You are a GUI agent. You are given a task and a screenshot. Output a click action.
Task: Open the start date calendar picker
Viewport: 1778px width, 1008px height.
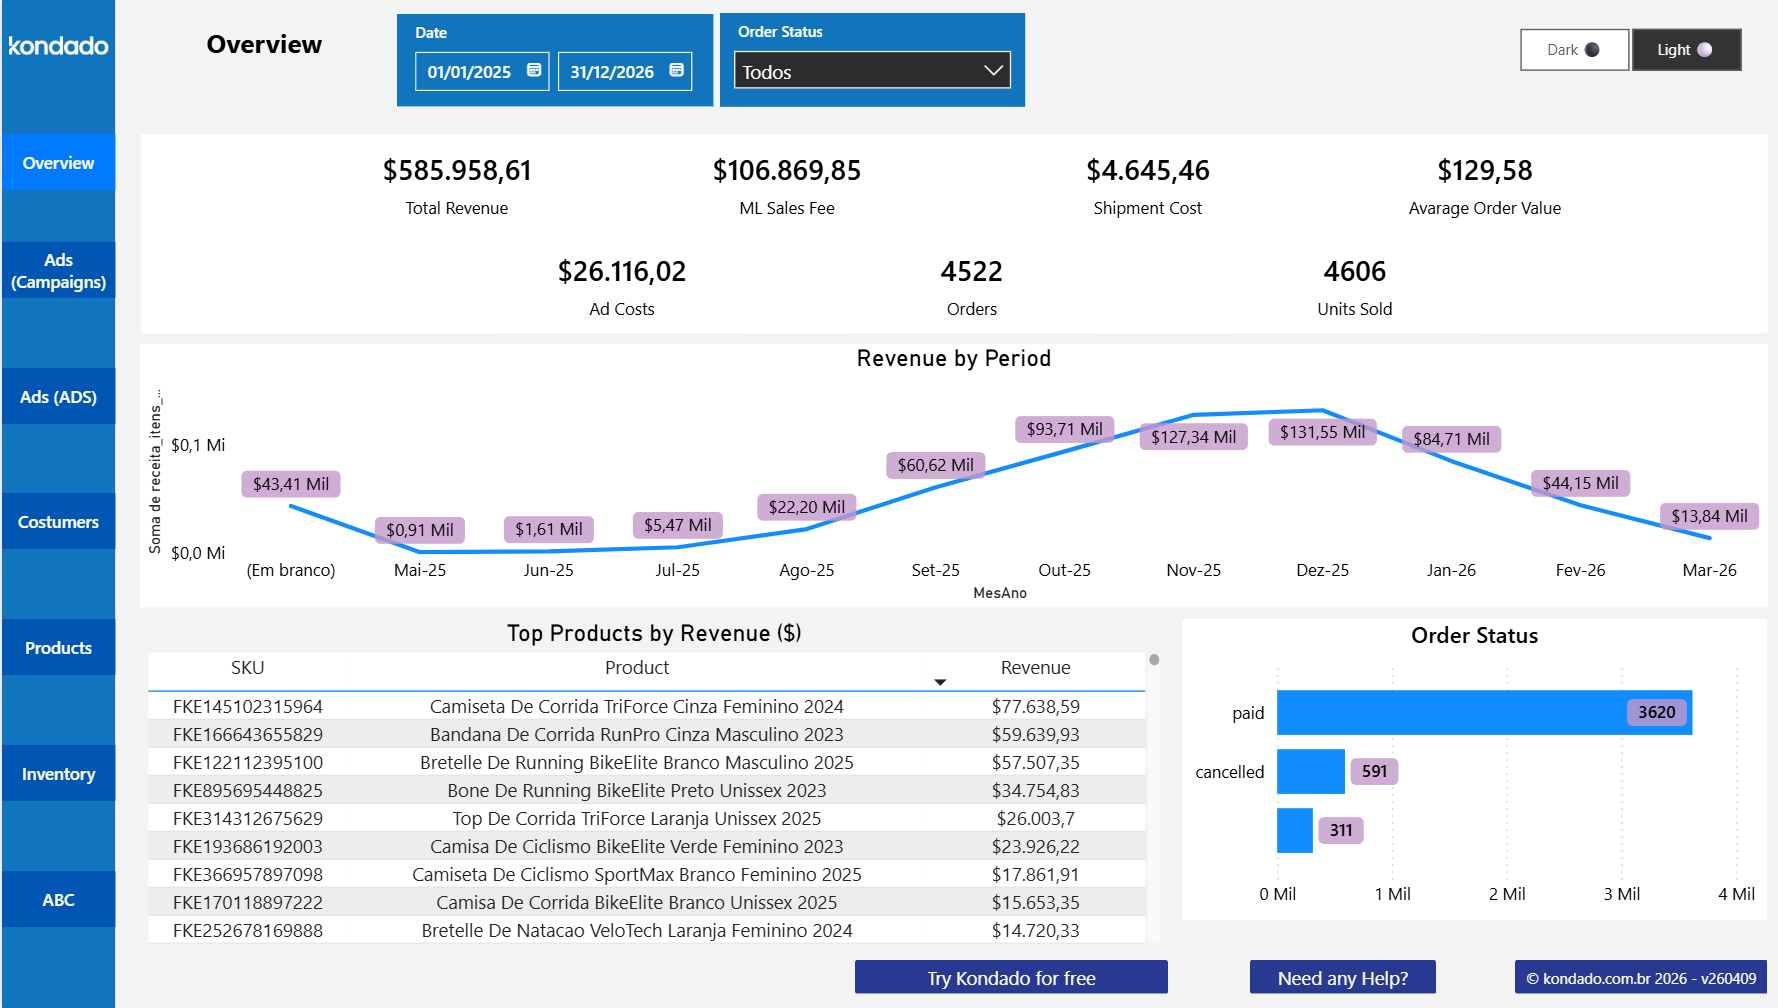(536, 70)
